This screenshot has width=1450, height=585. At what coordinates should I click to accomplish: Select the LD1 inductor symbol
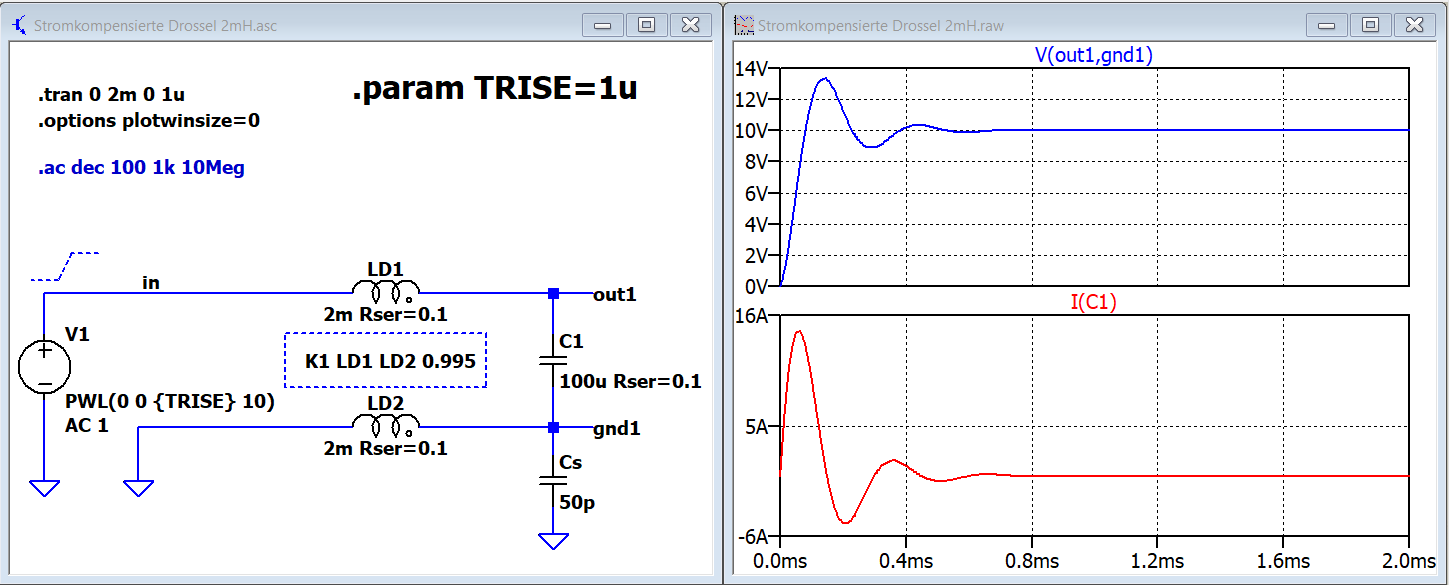pyautogui.click(x=385, y=292)
